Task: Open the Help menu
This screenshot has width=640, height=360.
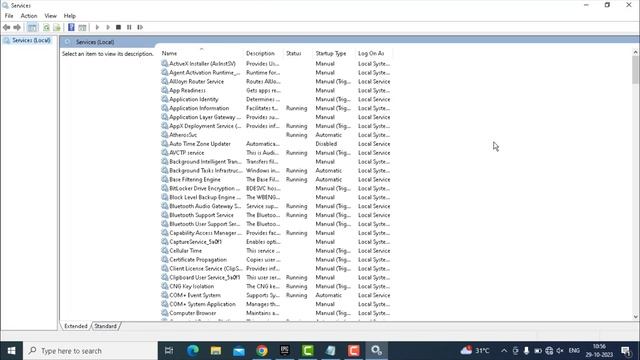Action: pyautogui.click(x=69, y=16)
